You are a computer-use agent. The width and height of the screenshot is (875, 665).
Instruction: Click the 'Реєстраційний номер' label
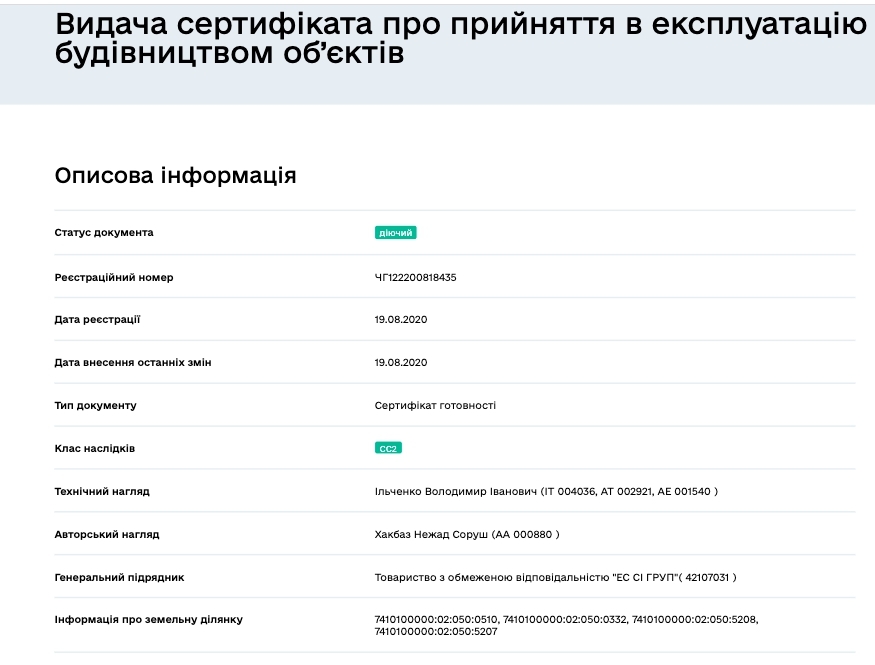(x=114, y=277)
